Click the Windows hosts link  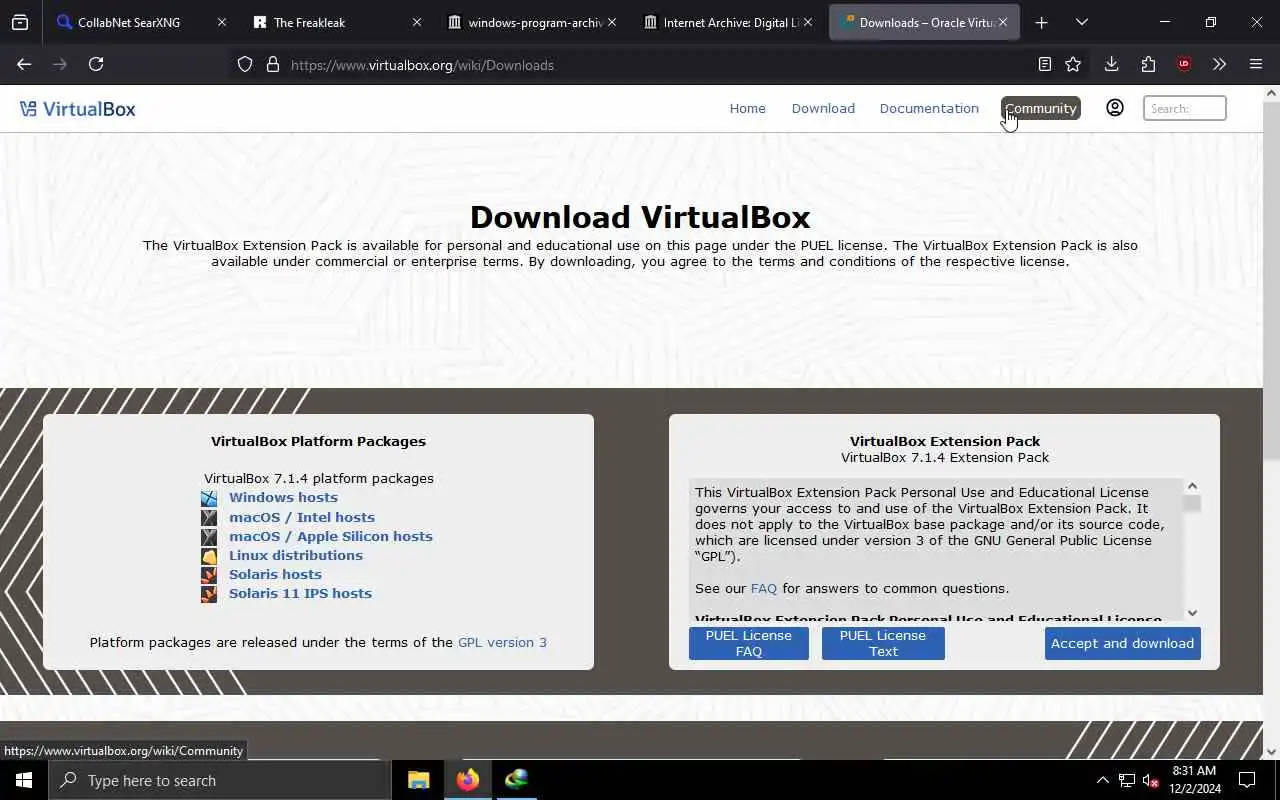(x=283, y=497)
